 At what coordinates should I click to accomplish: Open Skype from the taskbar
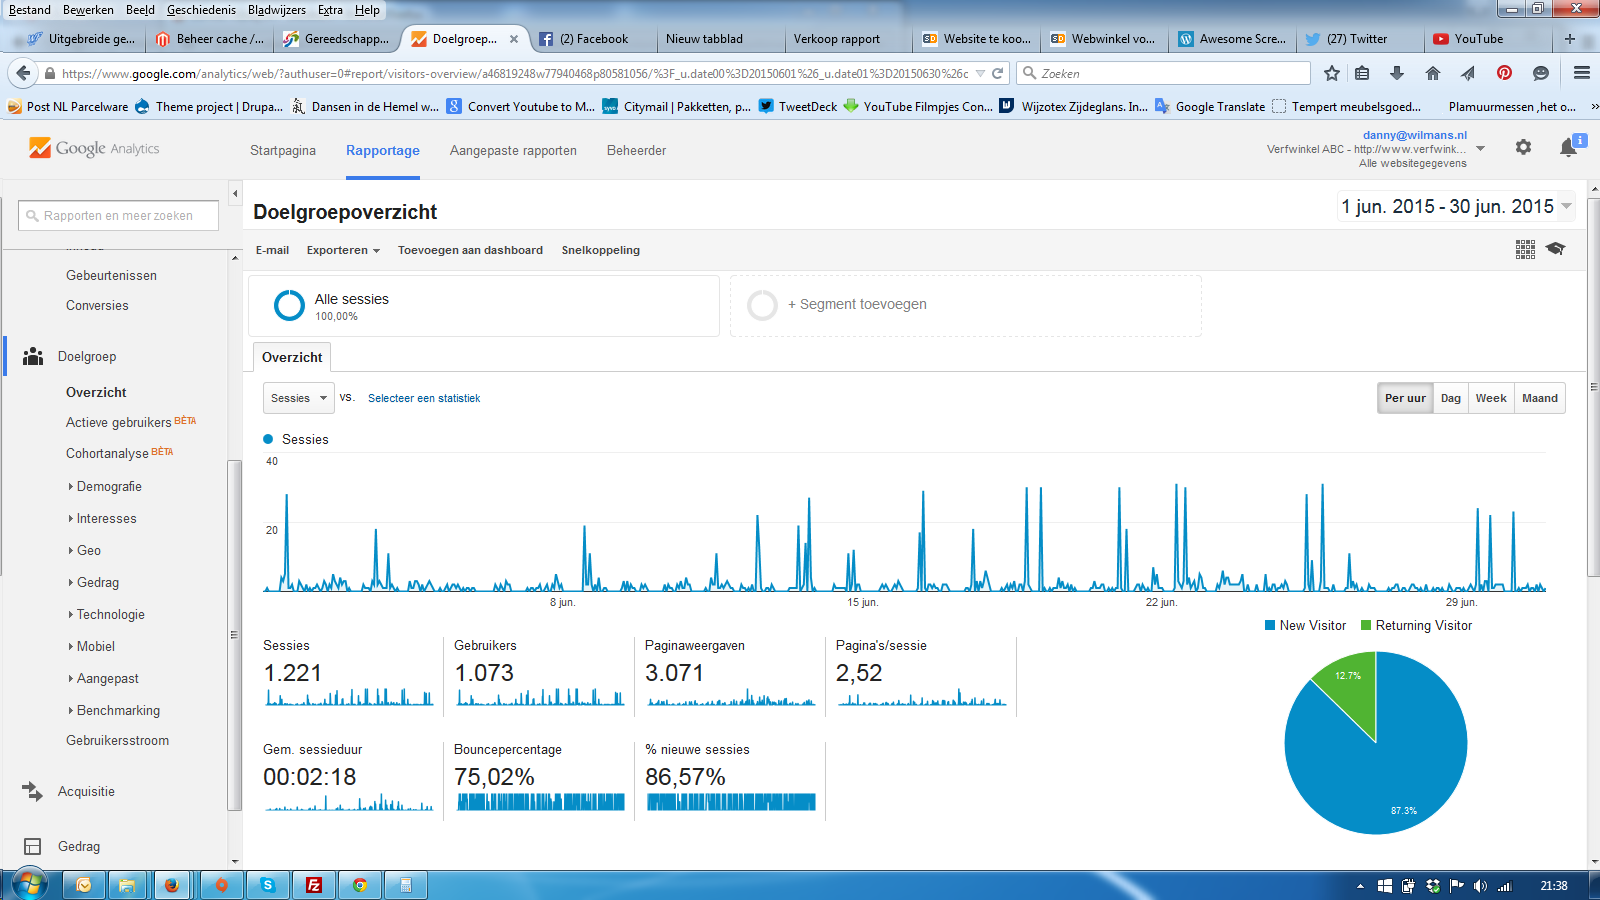point(267,885)
